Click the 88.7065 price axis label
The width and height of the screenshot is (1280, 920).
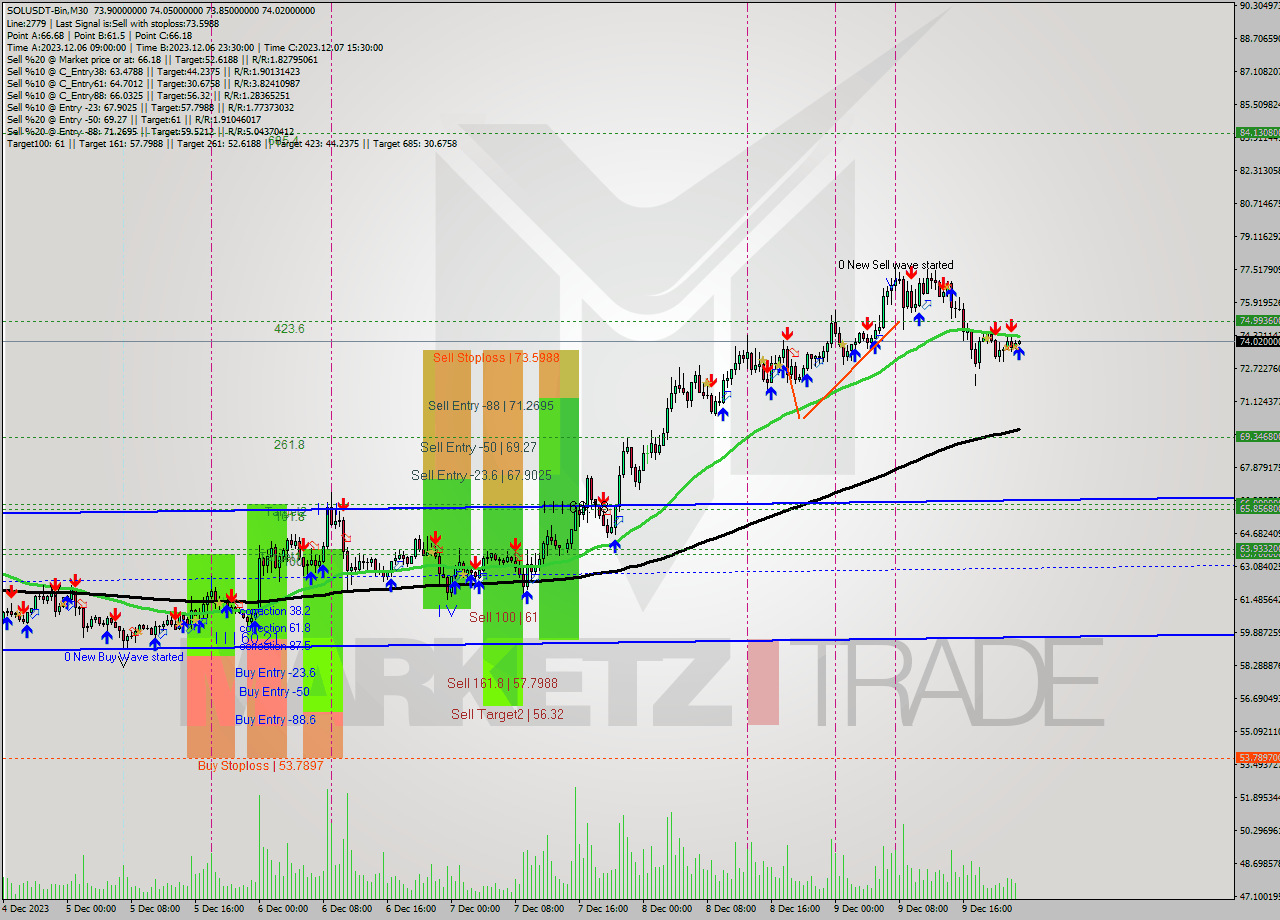1258,39
